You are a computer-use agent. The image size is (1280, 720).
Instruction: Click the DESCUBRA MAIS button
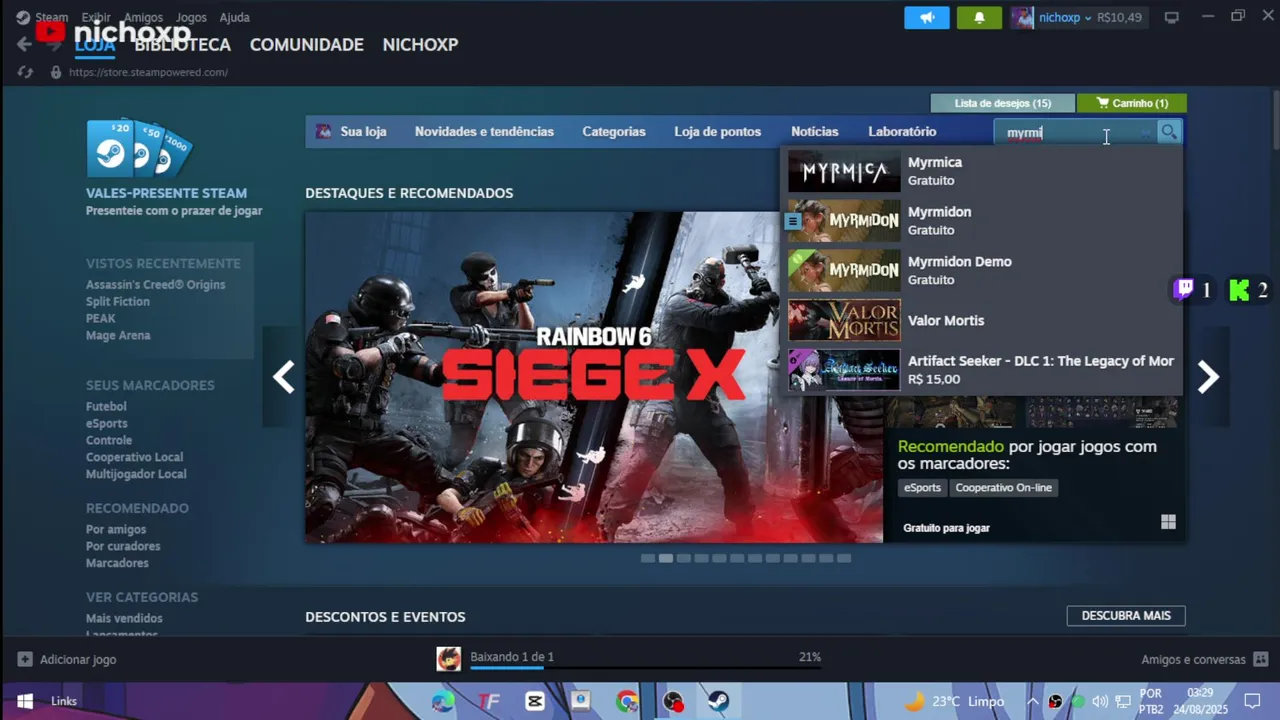[x=1126, y=615]
